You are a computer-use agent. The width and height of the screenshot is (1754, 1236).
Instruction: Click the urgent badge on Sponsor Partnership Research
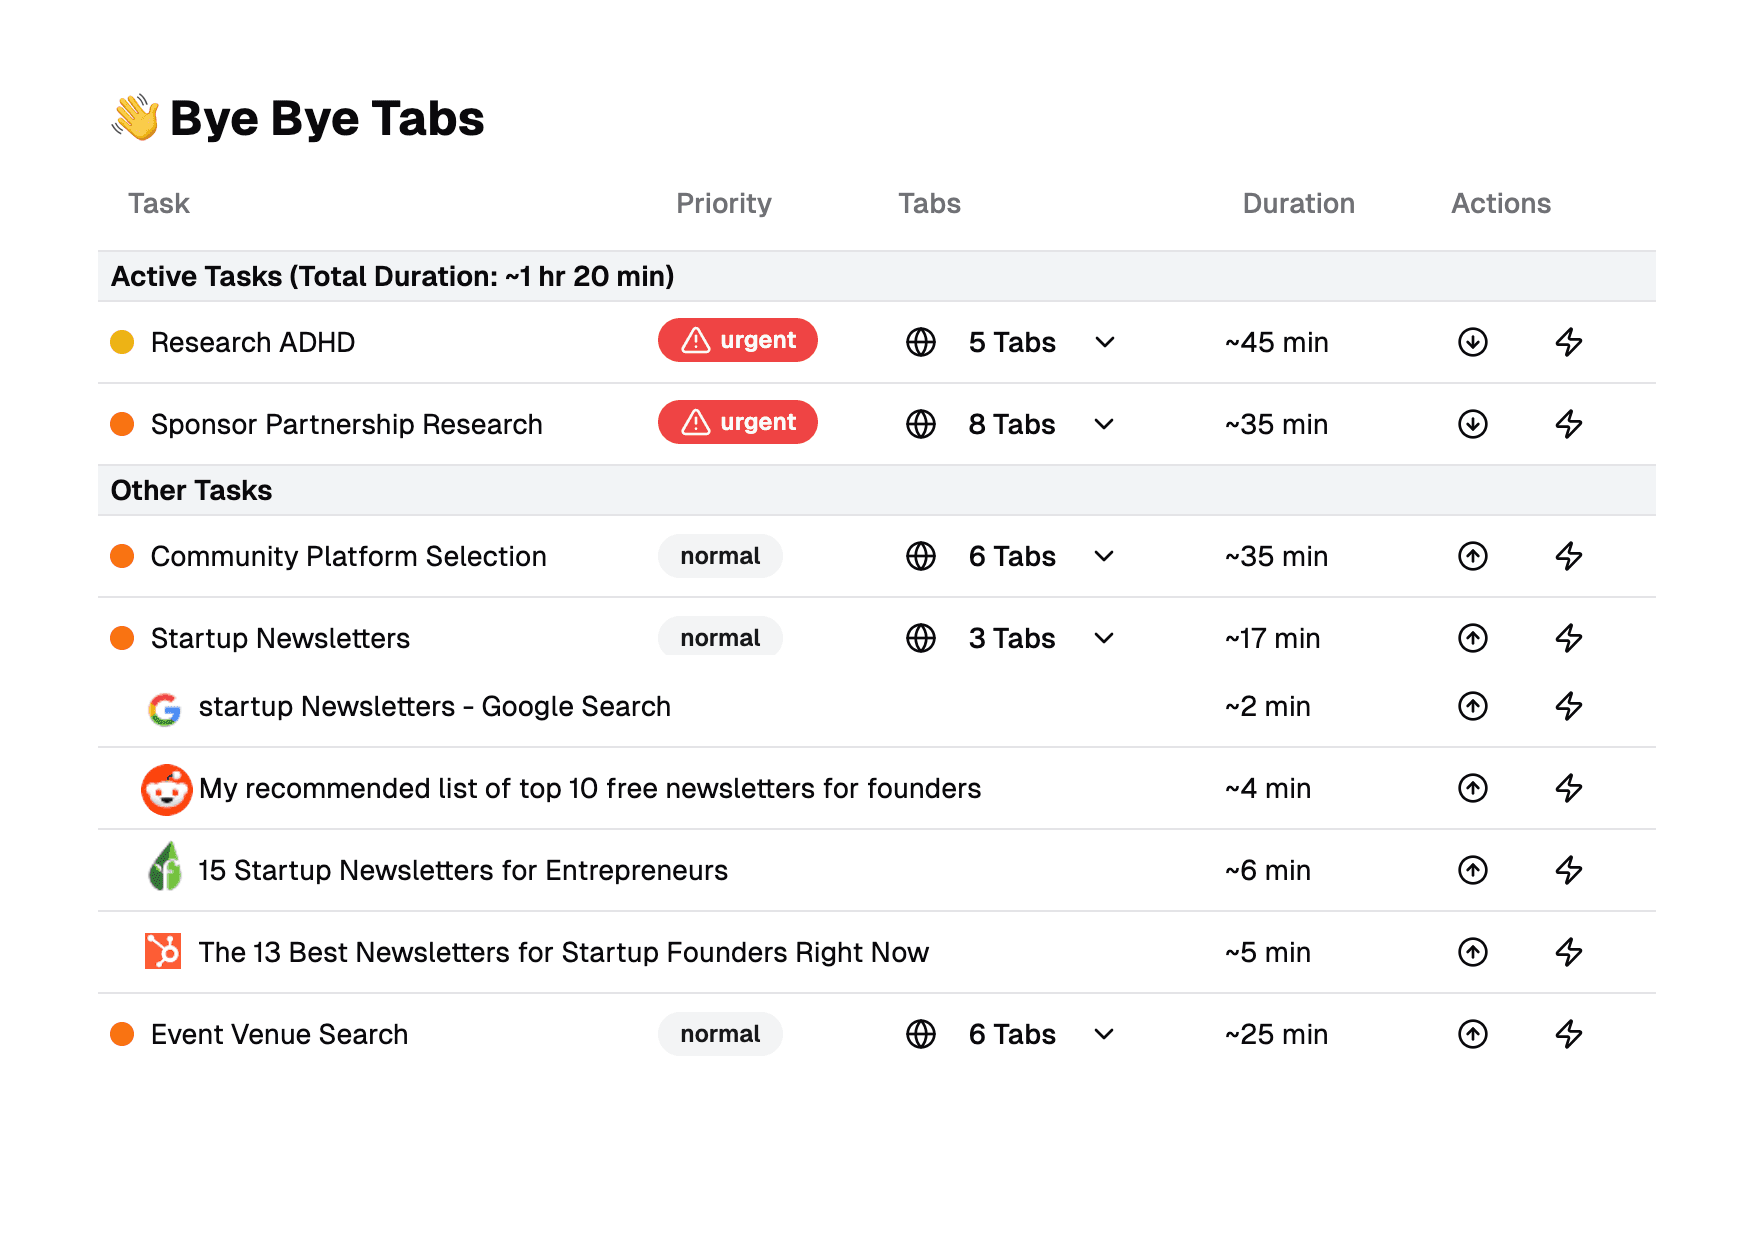click(738, 422)
